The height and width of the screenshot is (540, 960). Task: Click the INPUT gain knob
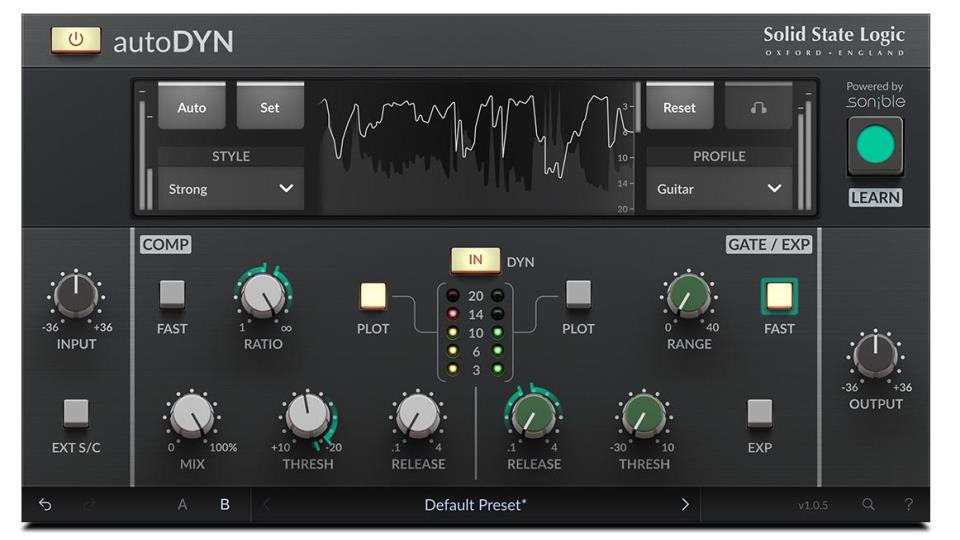click(x=76, y=296)
